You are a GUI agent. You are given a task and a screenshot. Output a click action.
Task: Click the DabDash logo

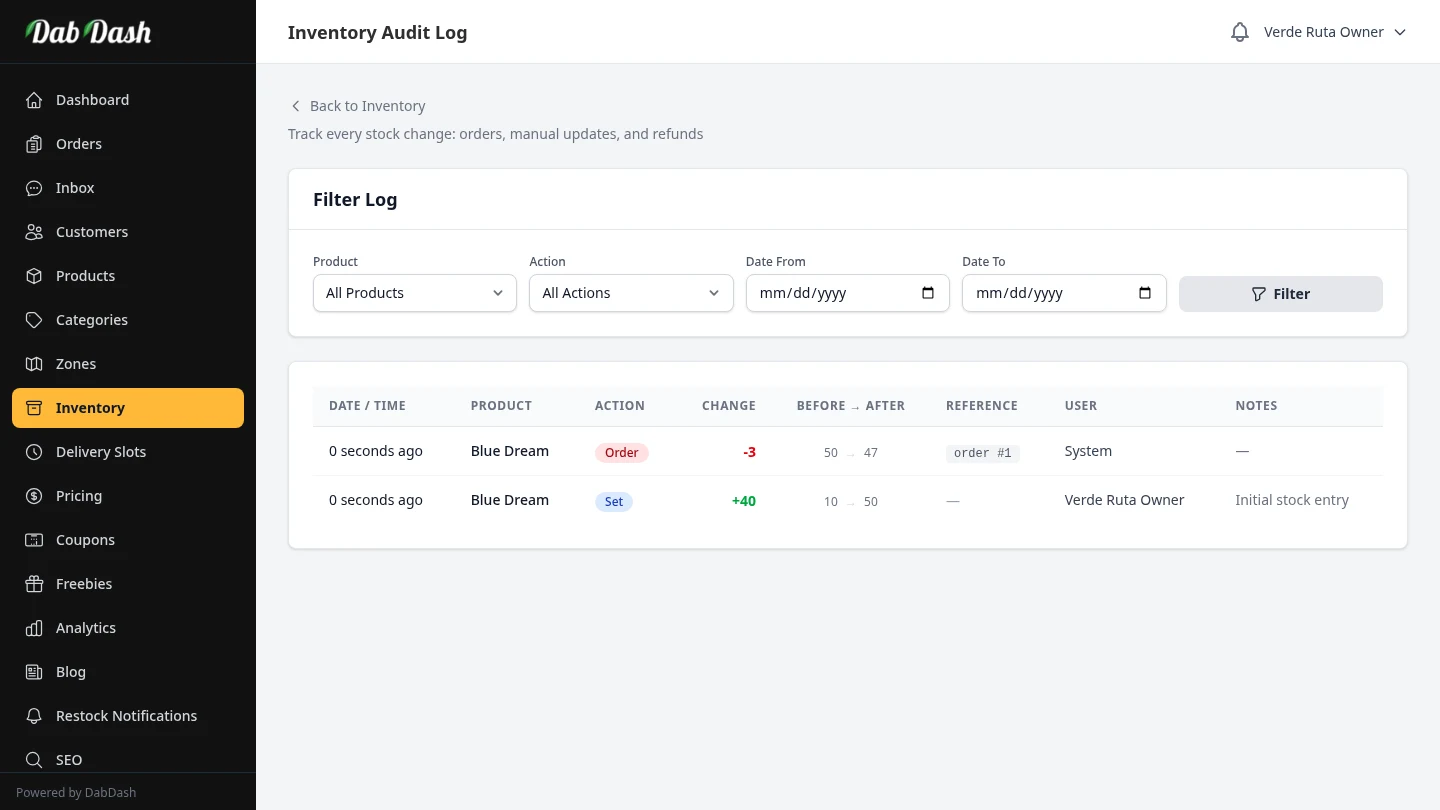click(x=88, y=32)
